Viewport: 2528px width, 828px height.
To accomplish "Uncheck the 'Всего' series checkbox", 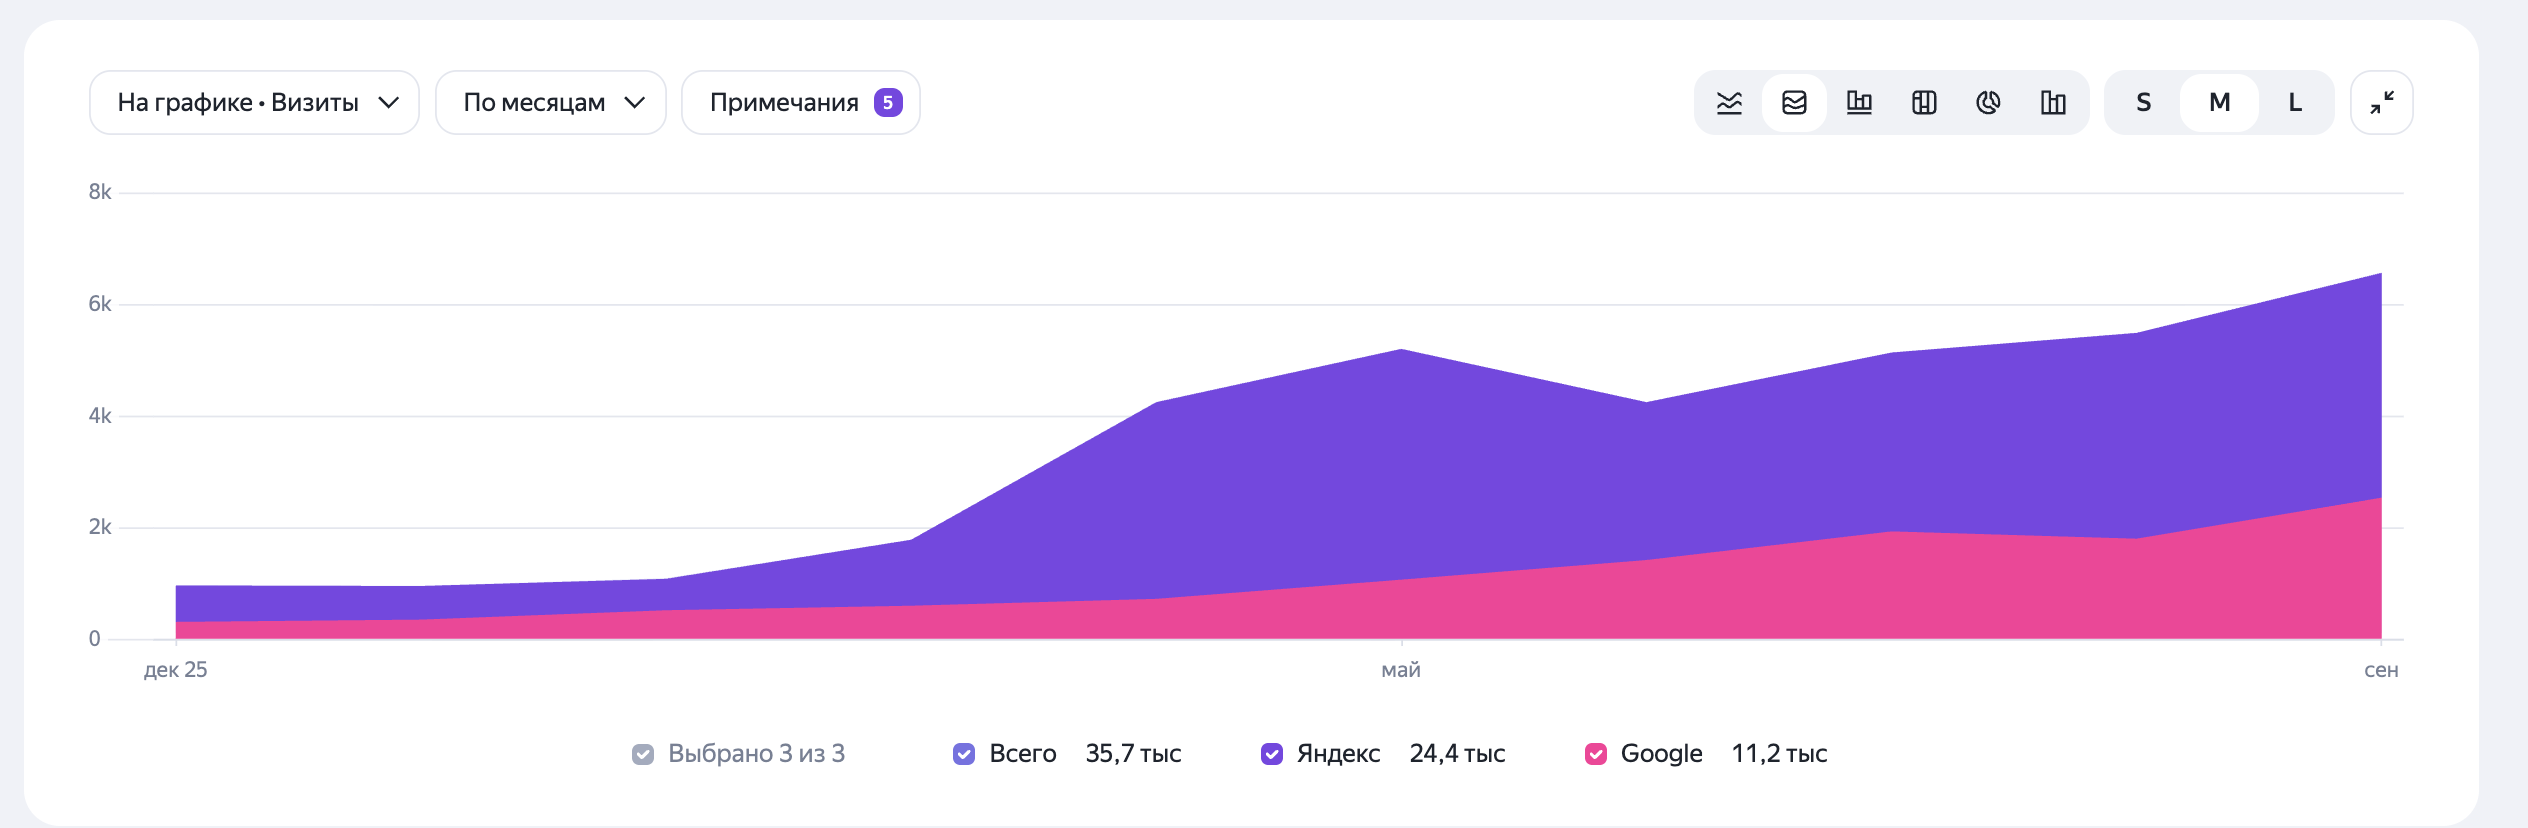I will 964,754.
